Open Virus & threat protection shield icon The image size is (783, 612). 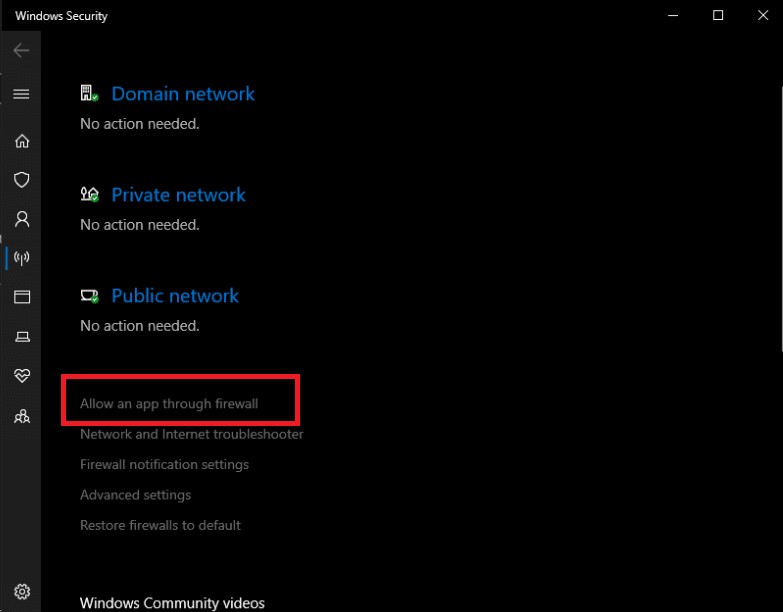pyautogui.click(x=21, y=180)
